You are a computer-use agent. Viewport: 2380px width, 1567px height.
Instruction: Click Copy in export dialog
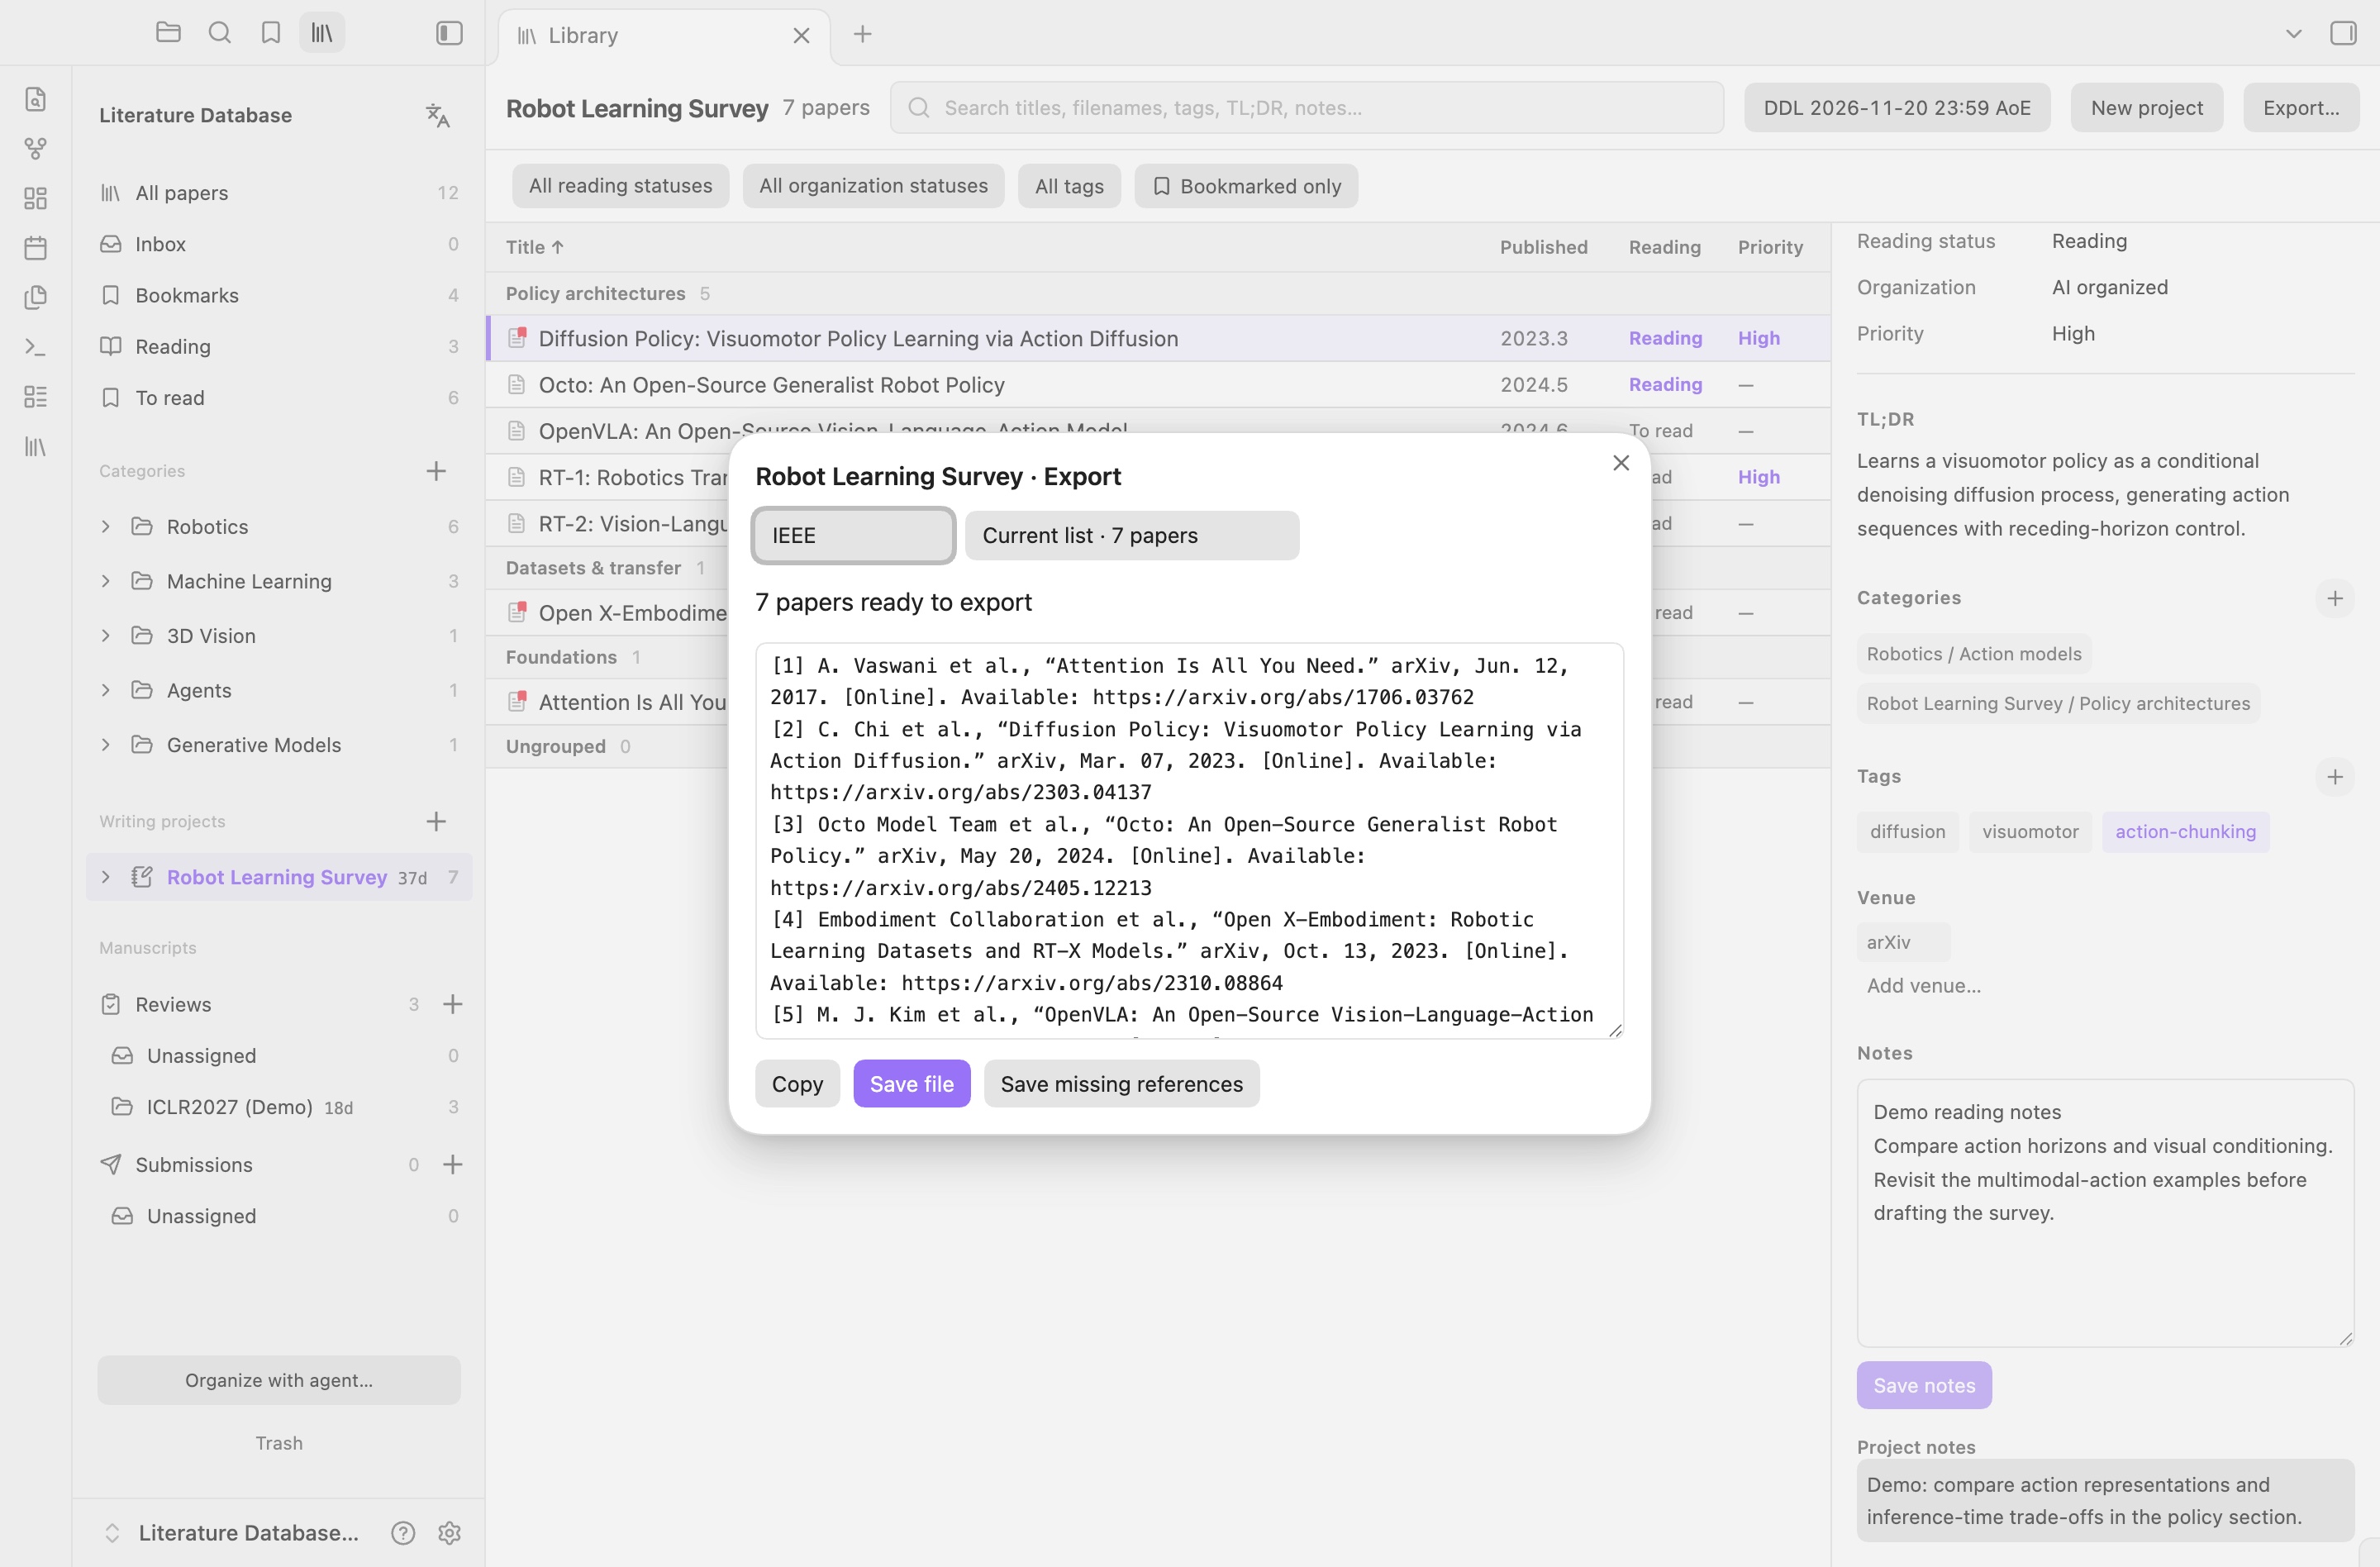pyautogui.click(x=797, y=1084)
